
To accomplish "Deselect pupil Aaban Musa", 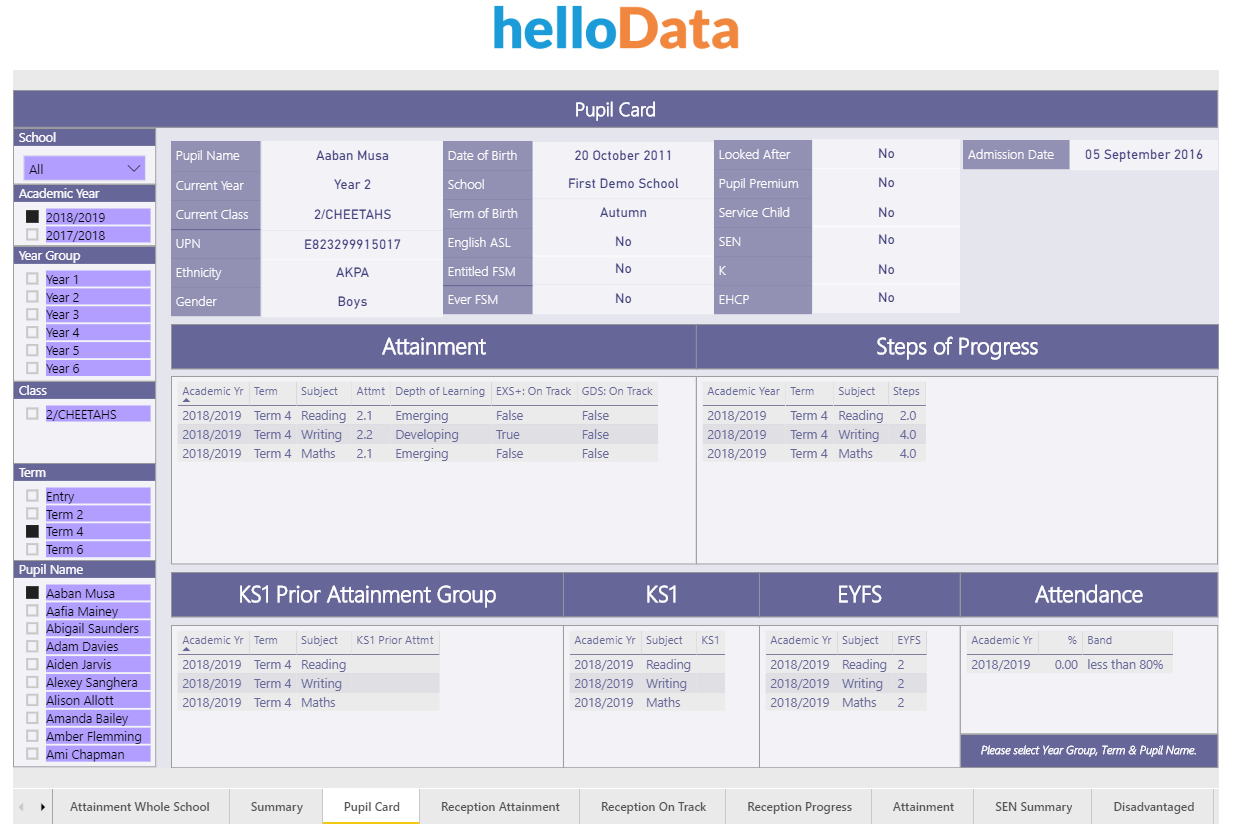I will click(x=31, y=592).
